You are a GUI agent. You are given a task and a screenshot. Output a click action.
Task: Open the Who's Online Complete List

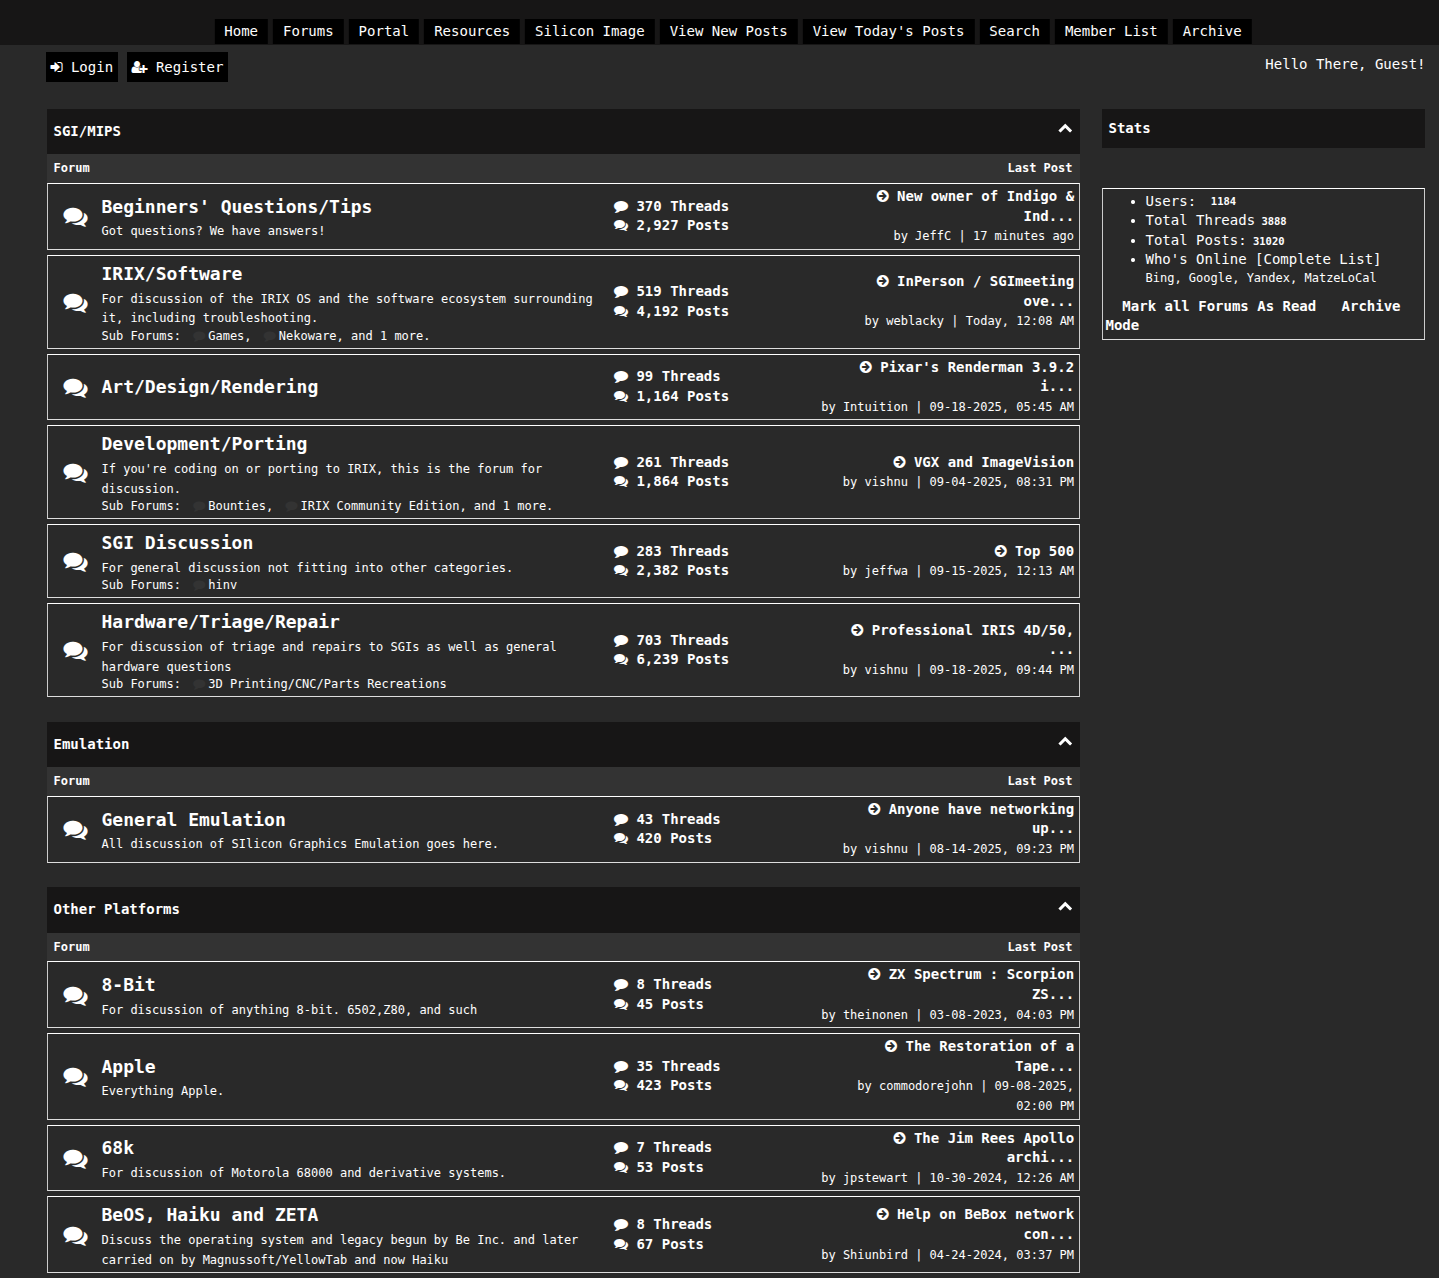point(1318,259)
